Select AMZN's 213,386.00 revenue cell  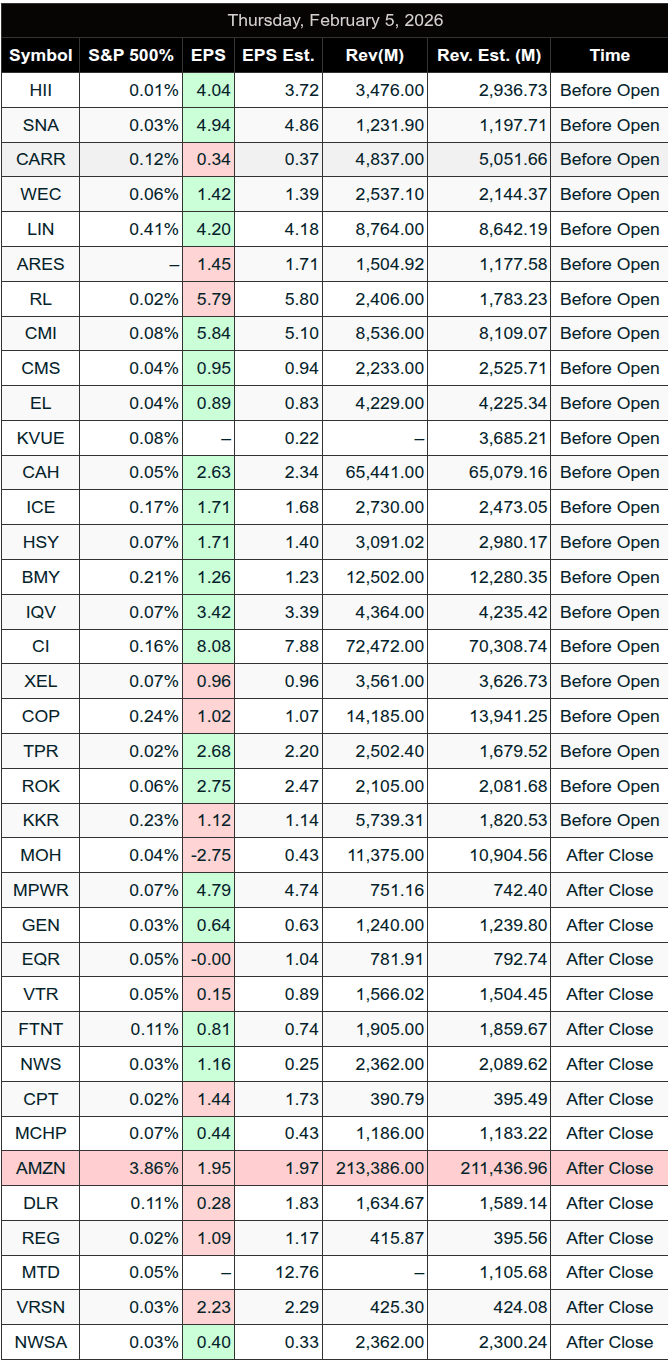[x=375, y=1168]
